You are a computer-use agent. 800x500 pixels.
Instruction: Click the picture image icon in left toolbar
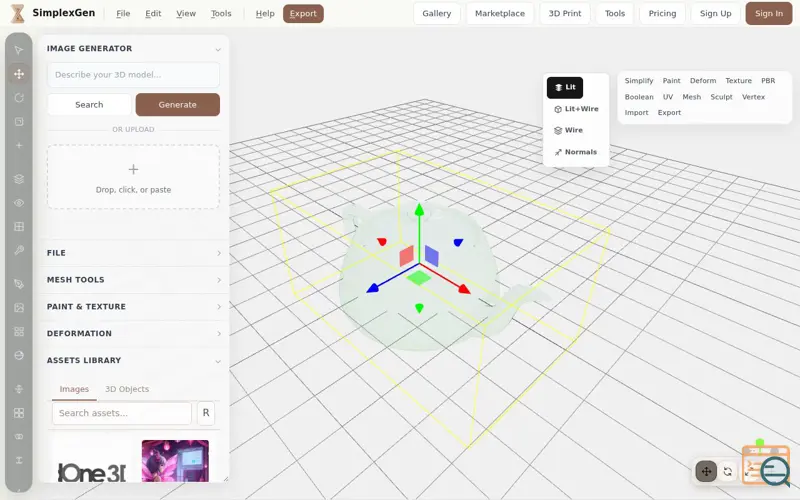(19, 308)
